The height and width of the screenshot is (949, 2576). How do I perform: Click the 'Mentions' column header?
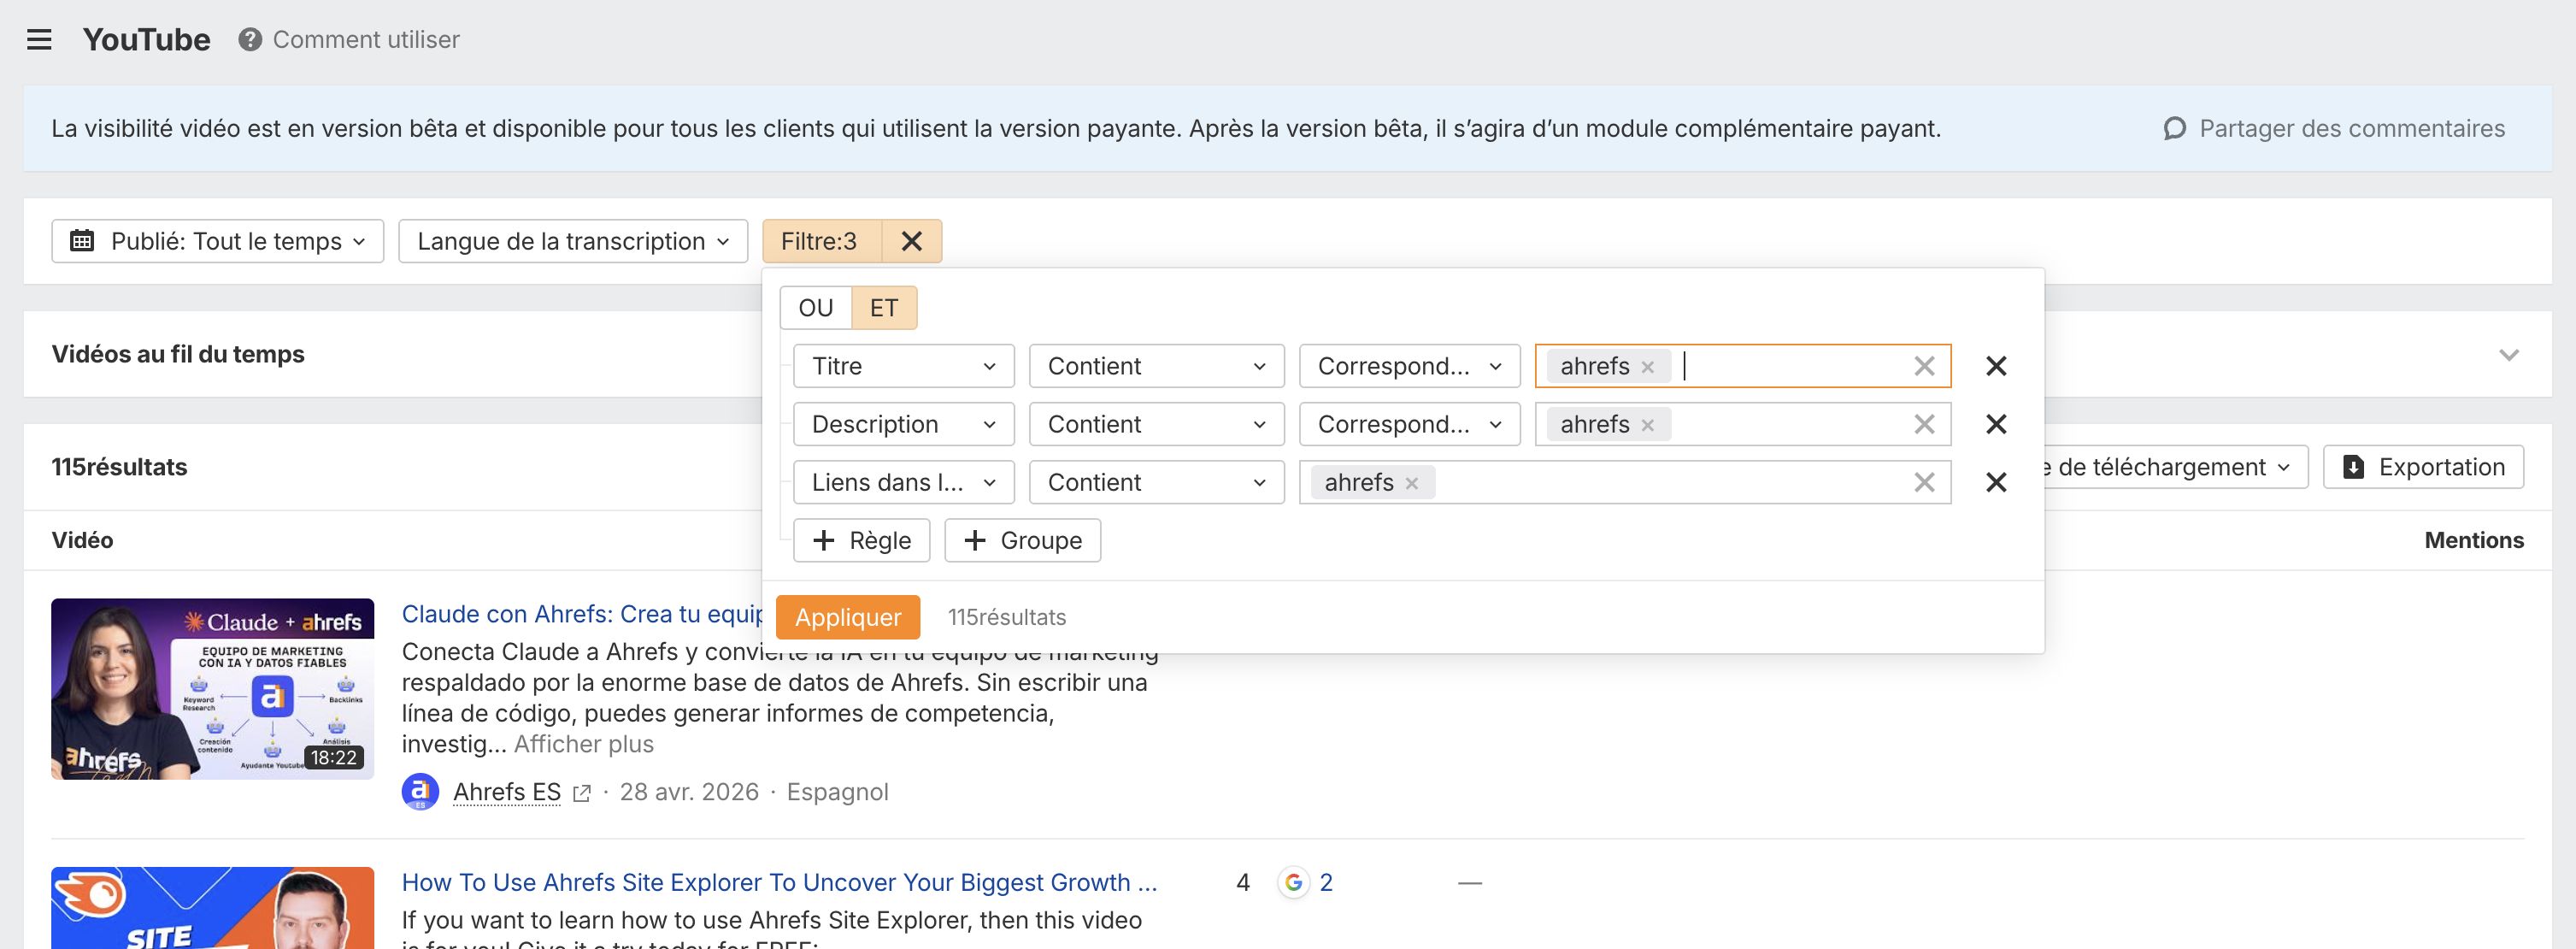pyautogui.click(x=2474, y=540)
